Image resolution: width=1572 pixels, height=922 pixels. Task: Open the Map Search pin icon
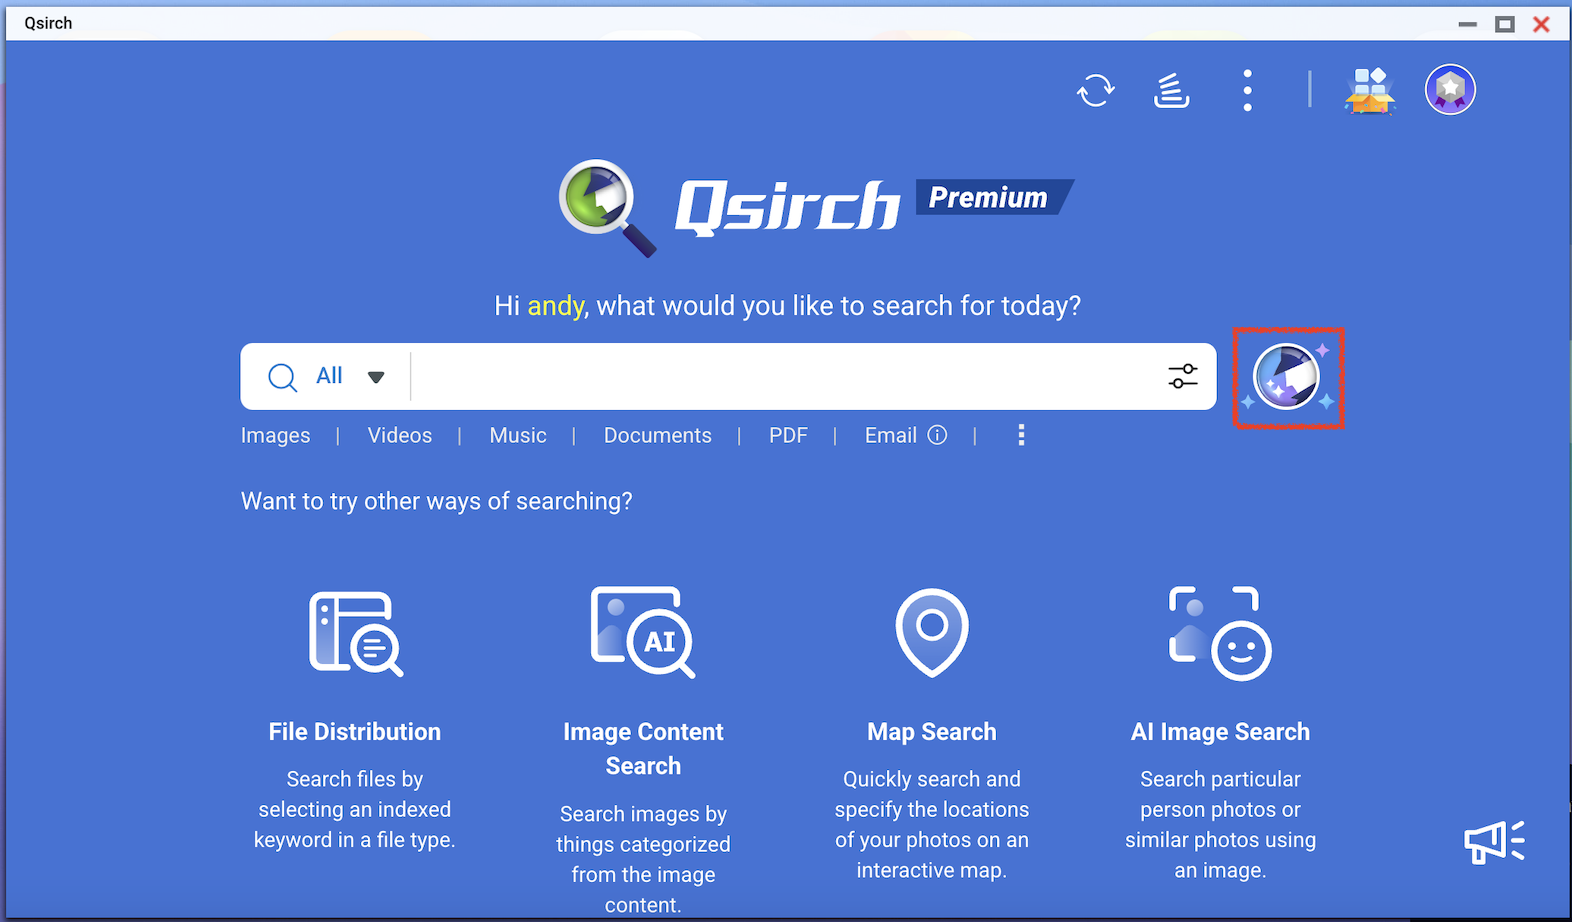pos(932,632)
